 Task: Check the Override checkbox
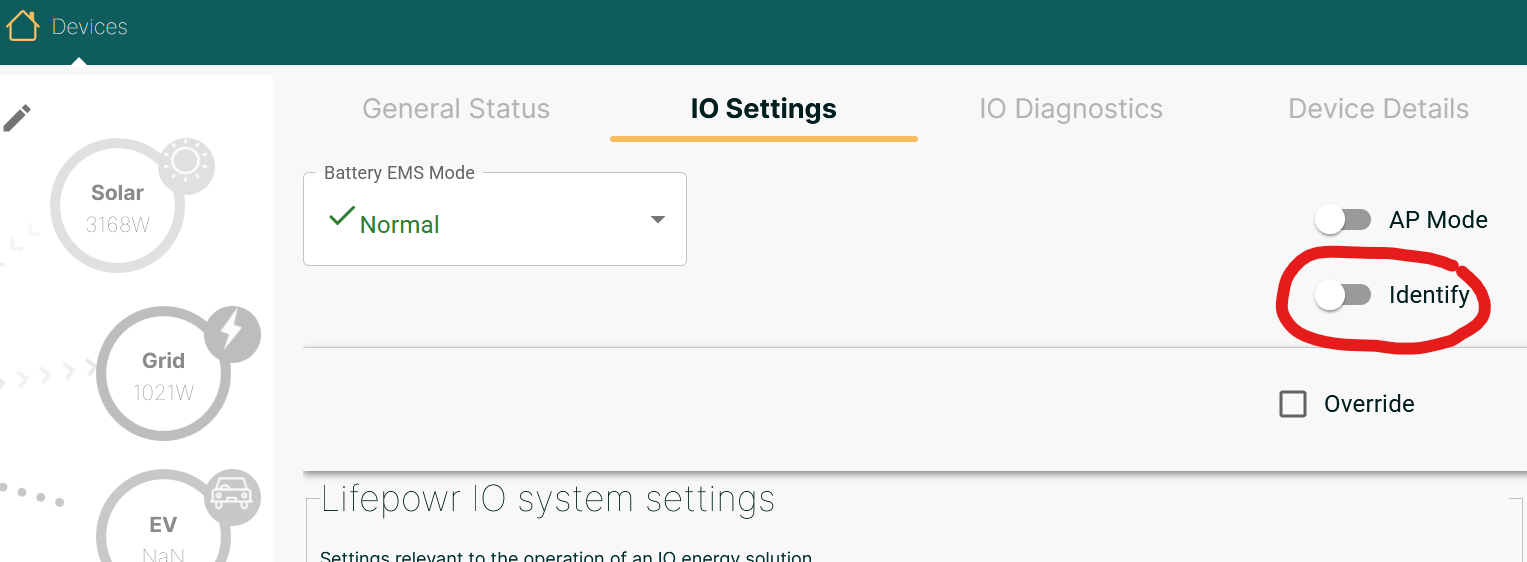click(1293, 404)
